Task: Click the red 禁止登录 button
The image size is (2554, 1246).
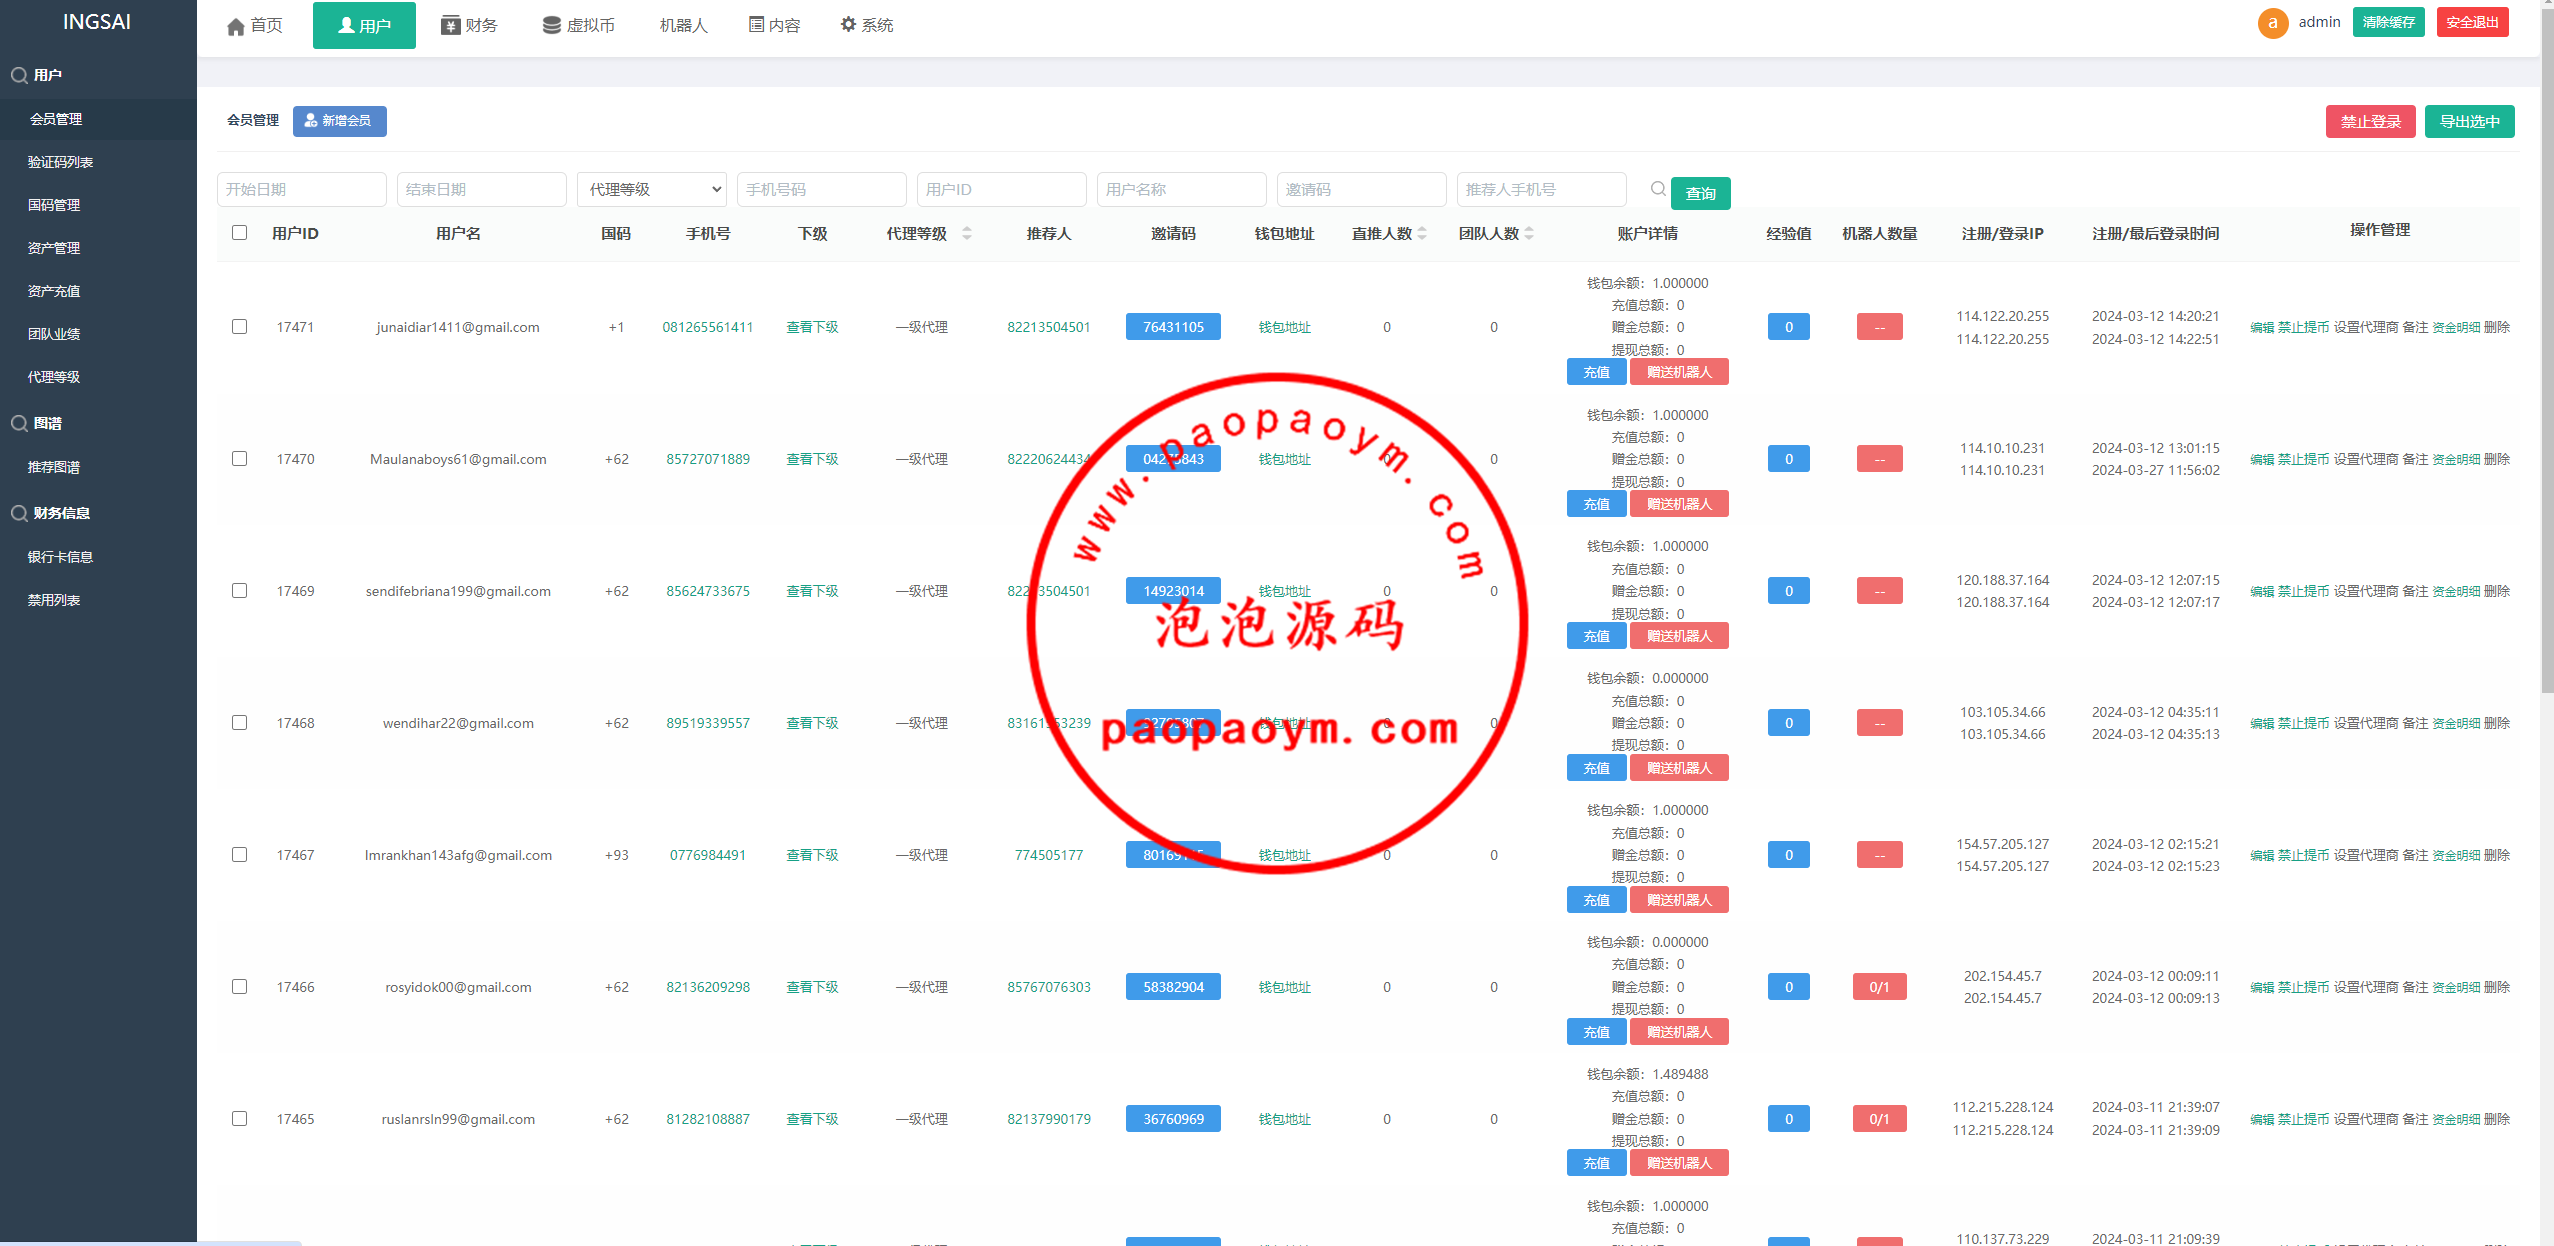Action: (x=2371, y=121)
